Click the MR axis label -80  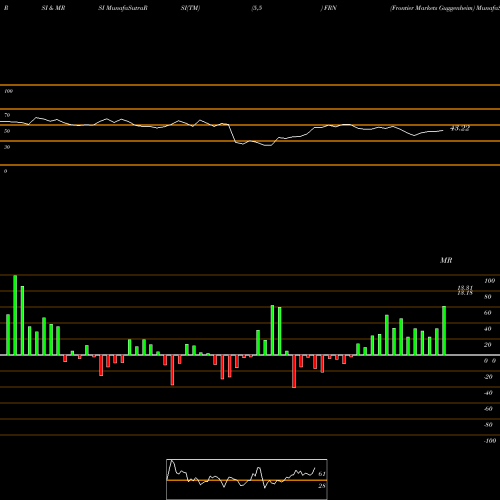tap(488, 425)
